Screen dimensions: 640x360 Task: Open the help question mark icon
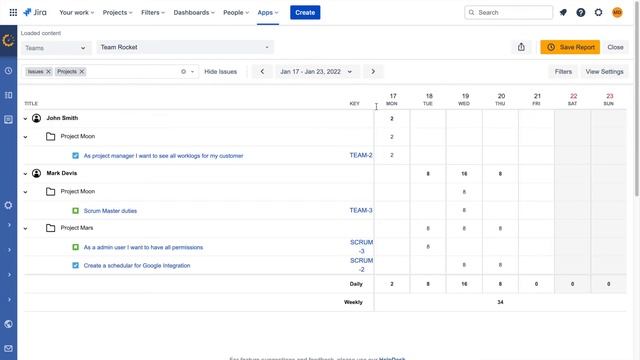tap(580, 13)
